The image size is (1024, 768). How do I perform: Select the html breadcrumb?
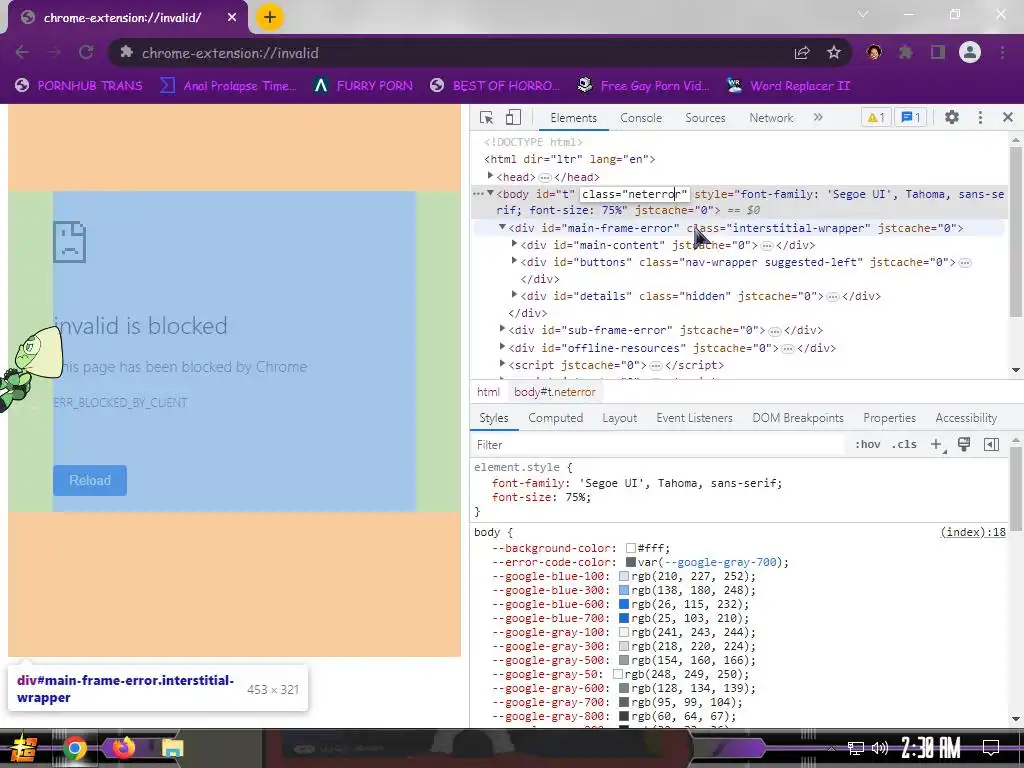(488, 392)
